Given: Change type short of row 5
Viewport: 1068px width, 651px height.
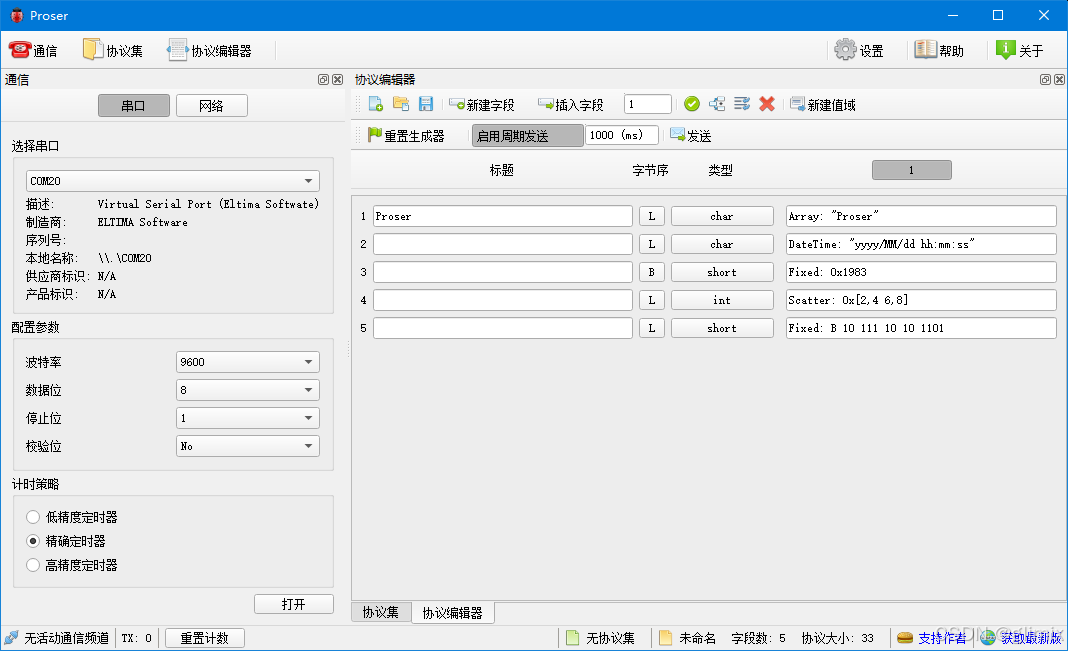Looking at the screenshot, I should click(x=722, y=328).
